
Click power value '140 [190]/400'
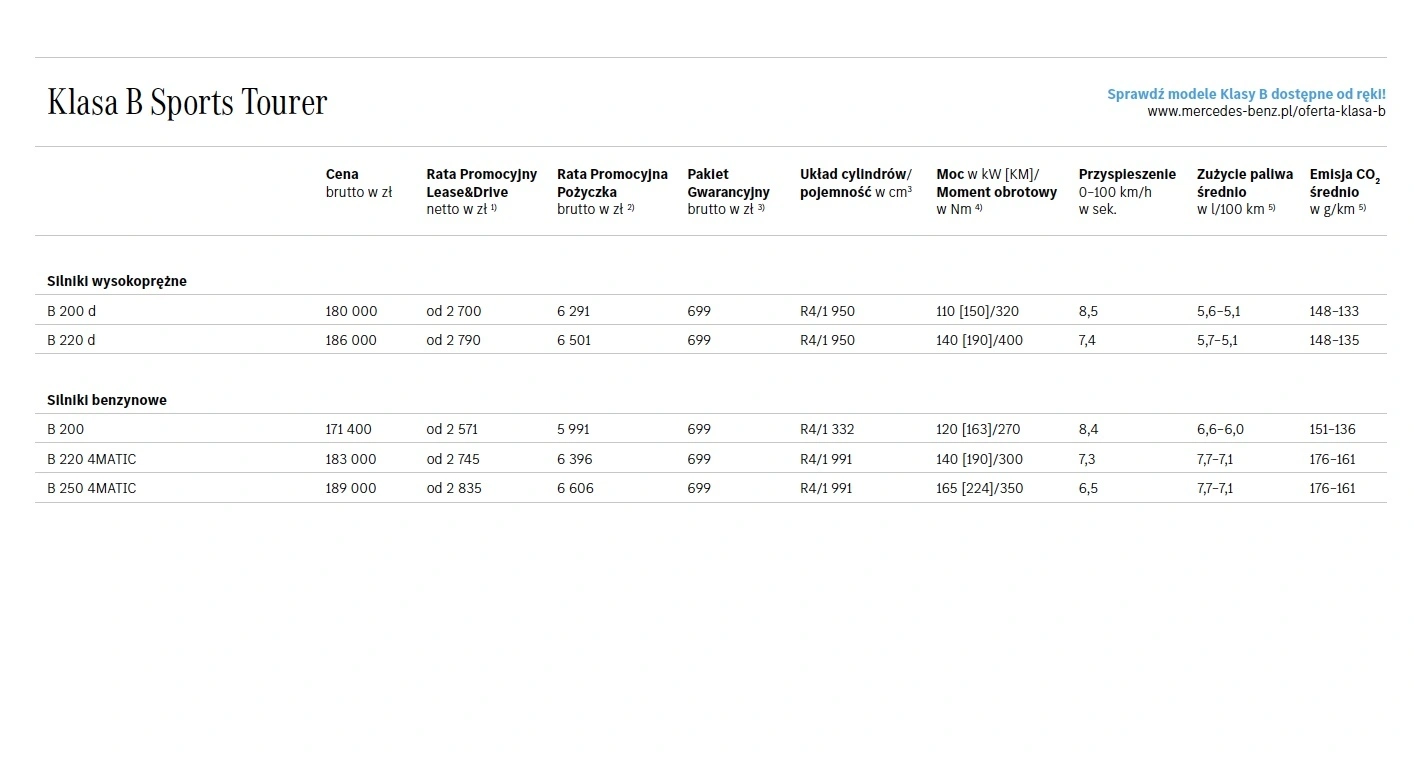[980, 340]
